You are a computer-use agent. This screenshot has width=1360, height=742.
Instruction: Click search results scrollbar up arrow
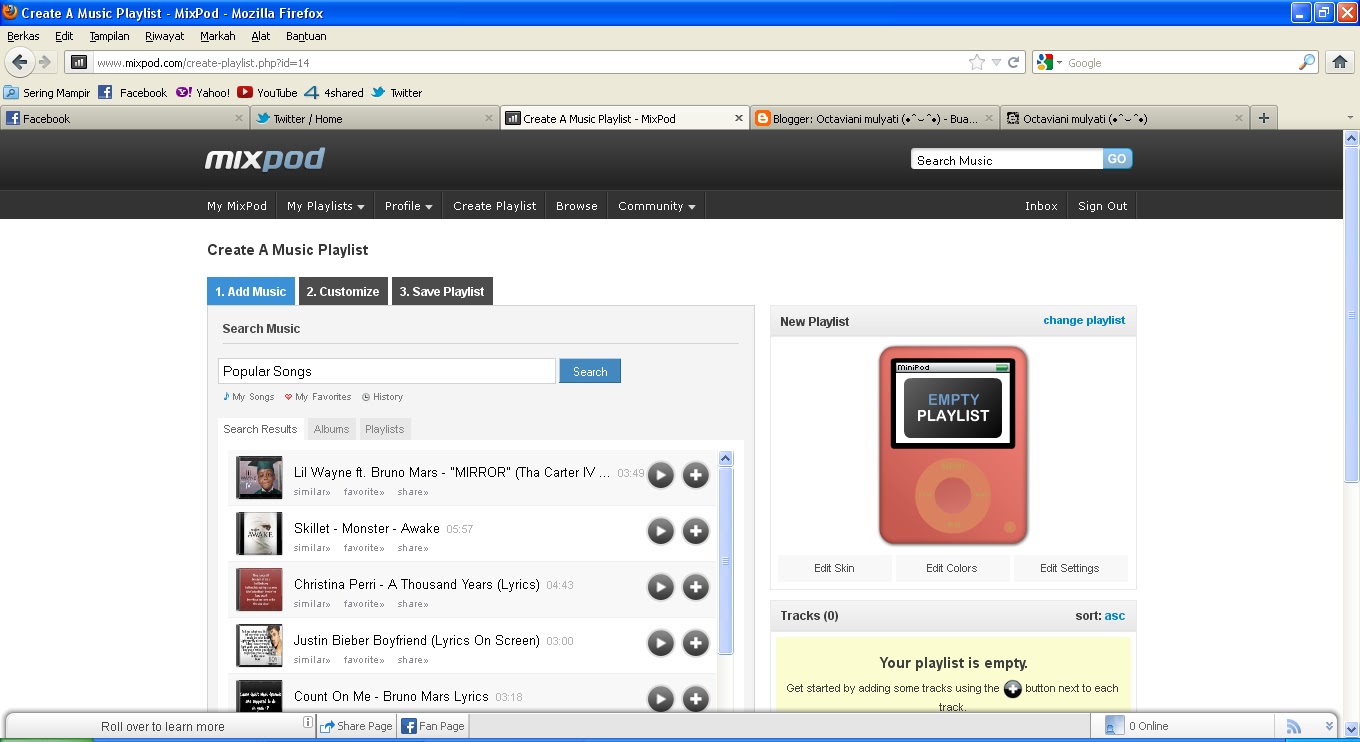[x=726, y=459]
